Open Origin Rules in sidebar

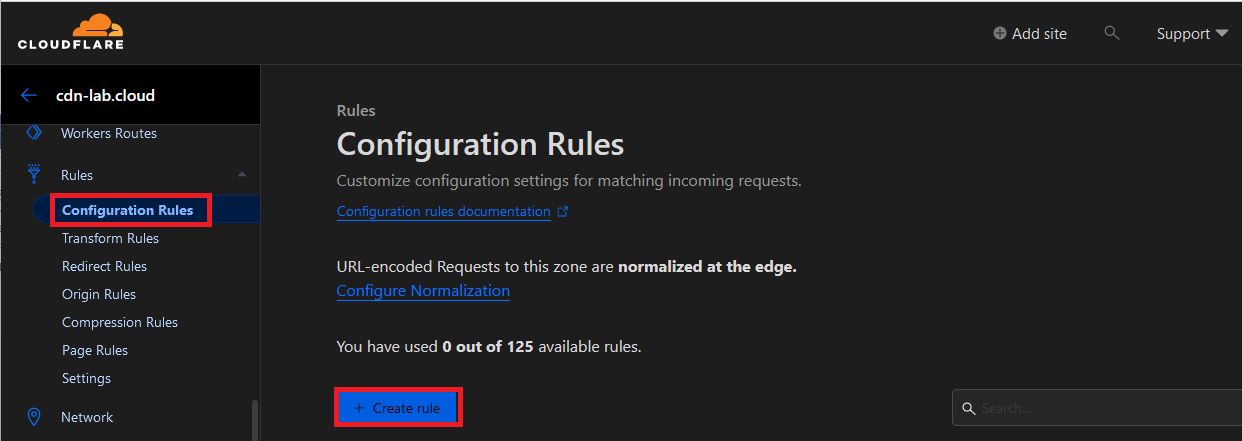click(99, 294)
